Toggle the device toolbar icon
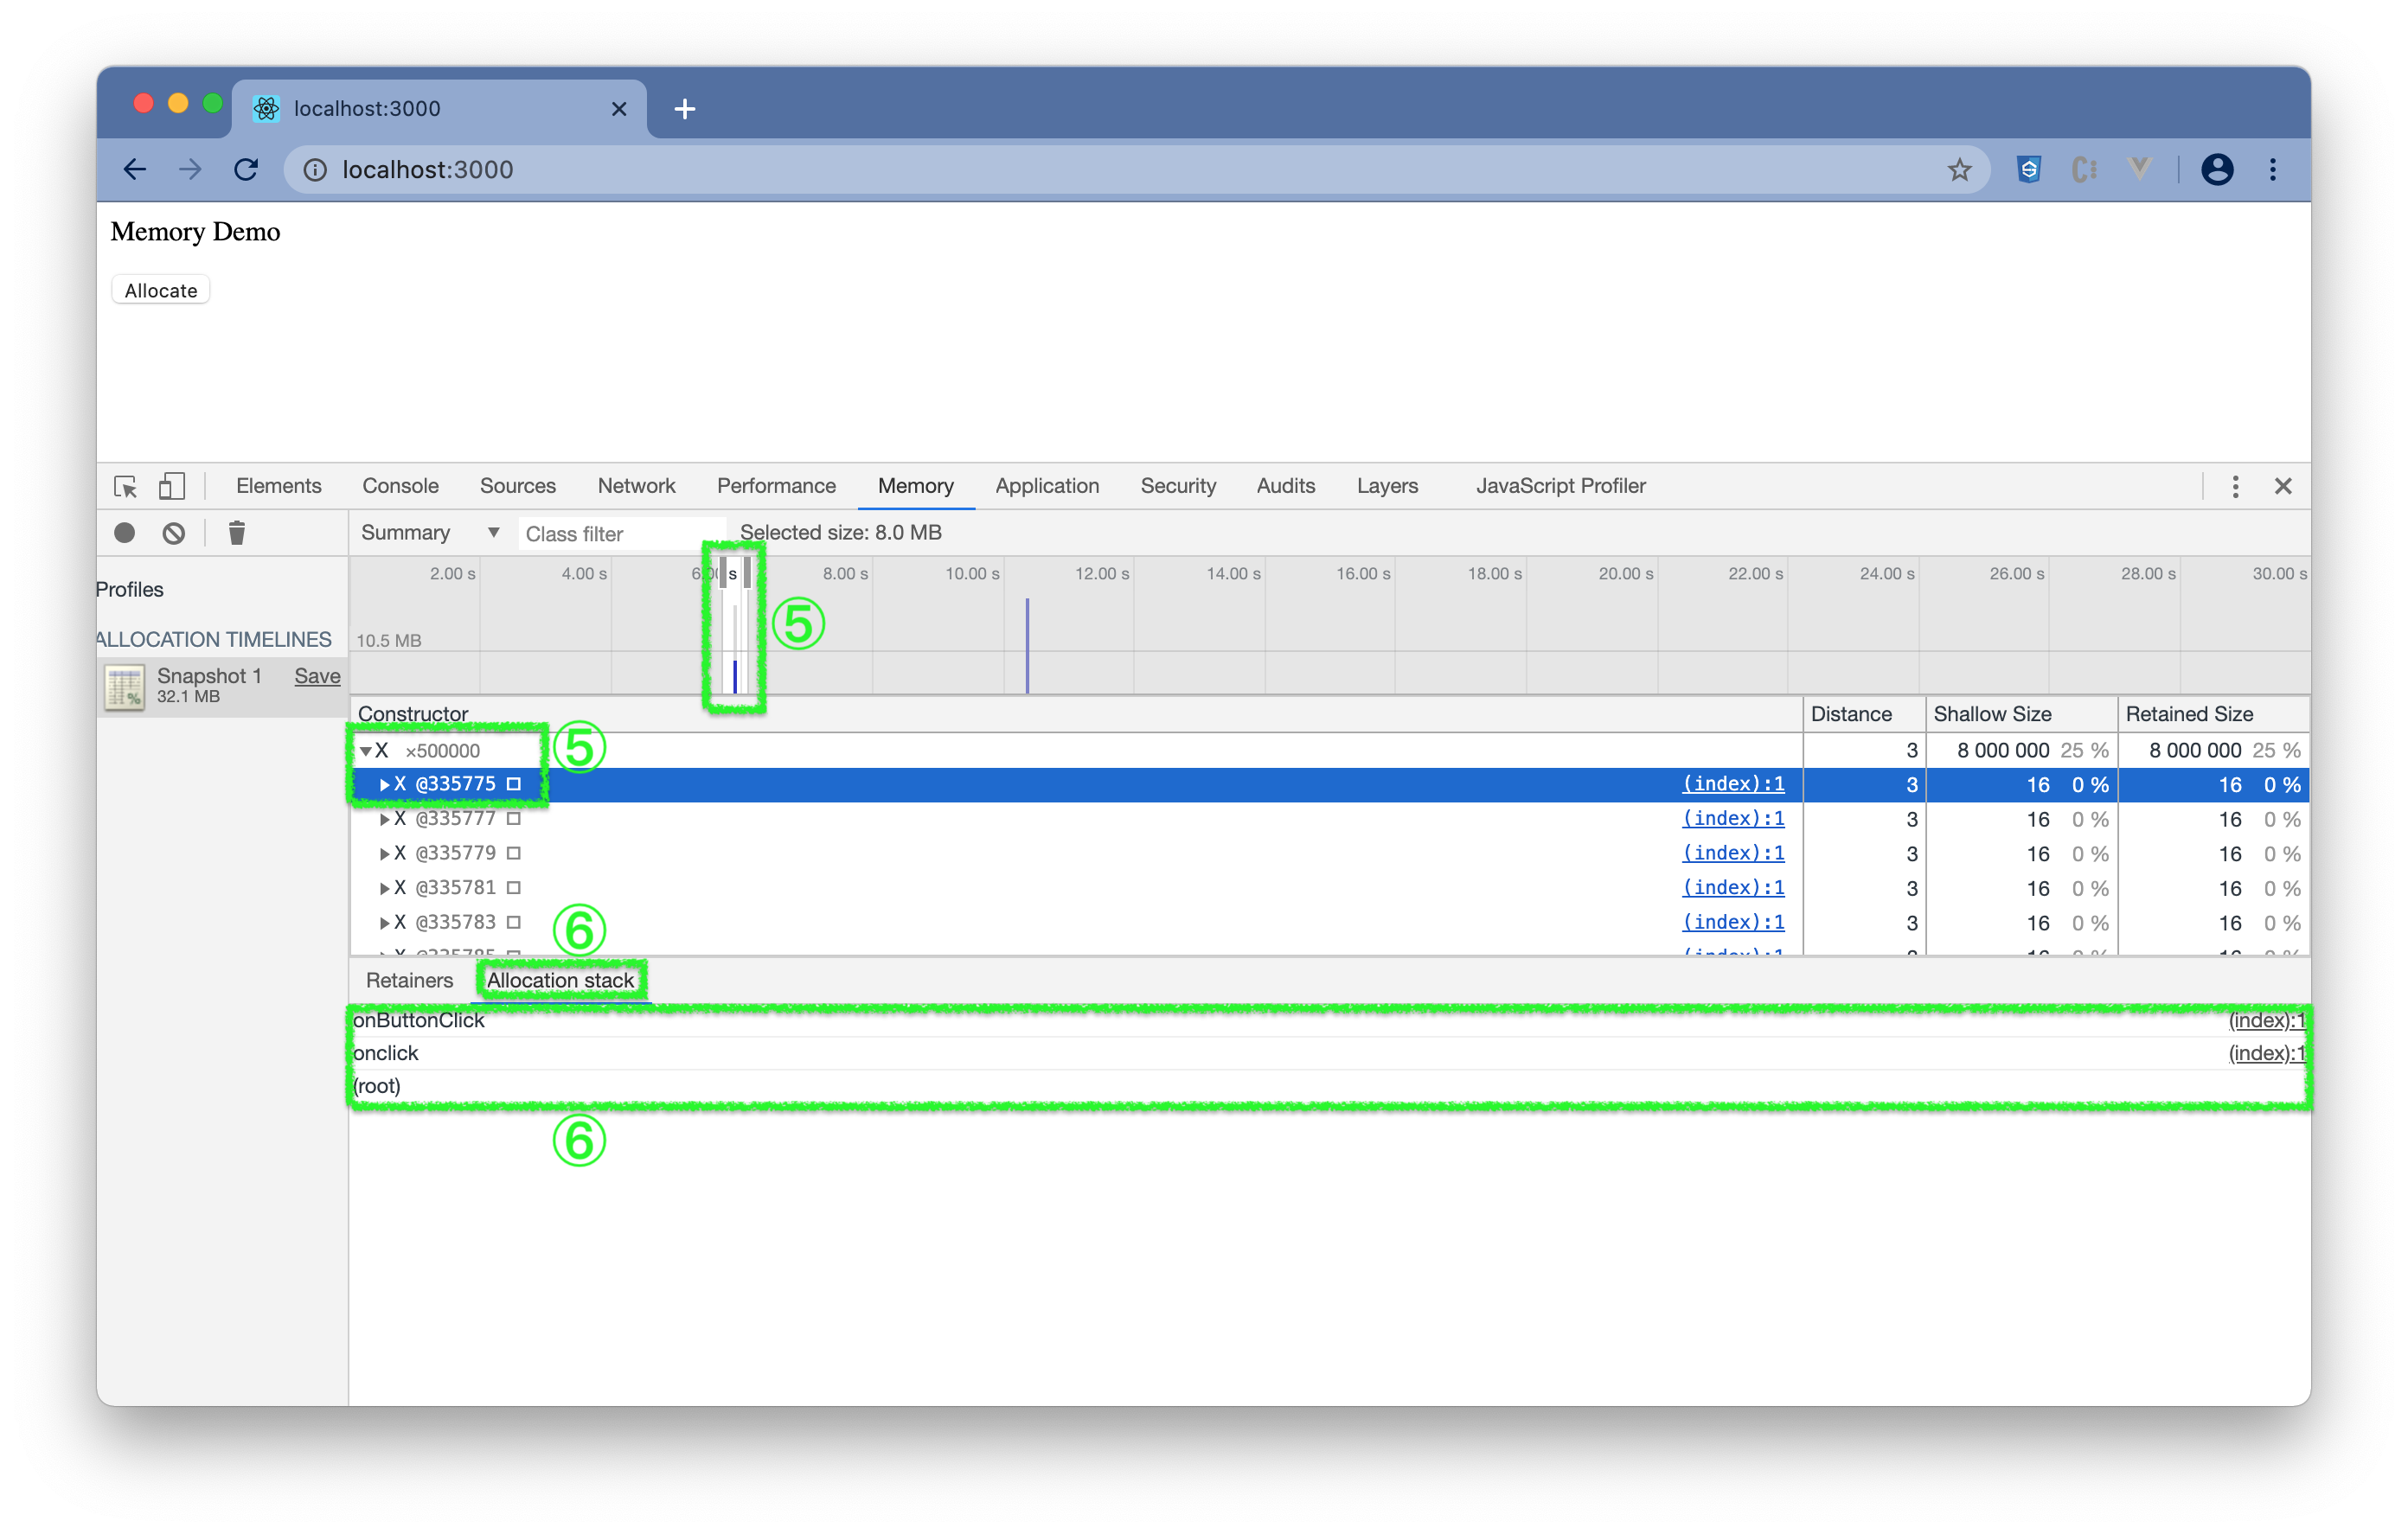The height and width of the screenshot is (1534, 2408). (172, 486)
